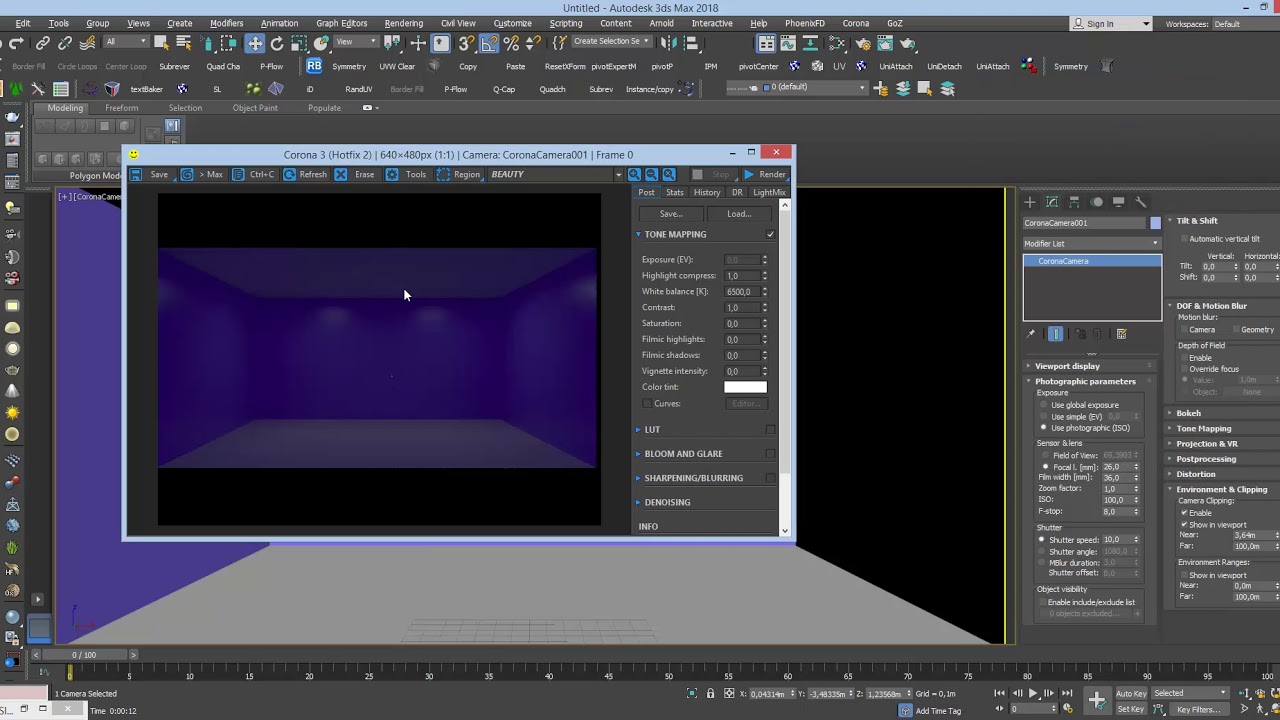Open the Display panel tab icon

point(1118,202)
